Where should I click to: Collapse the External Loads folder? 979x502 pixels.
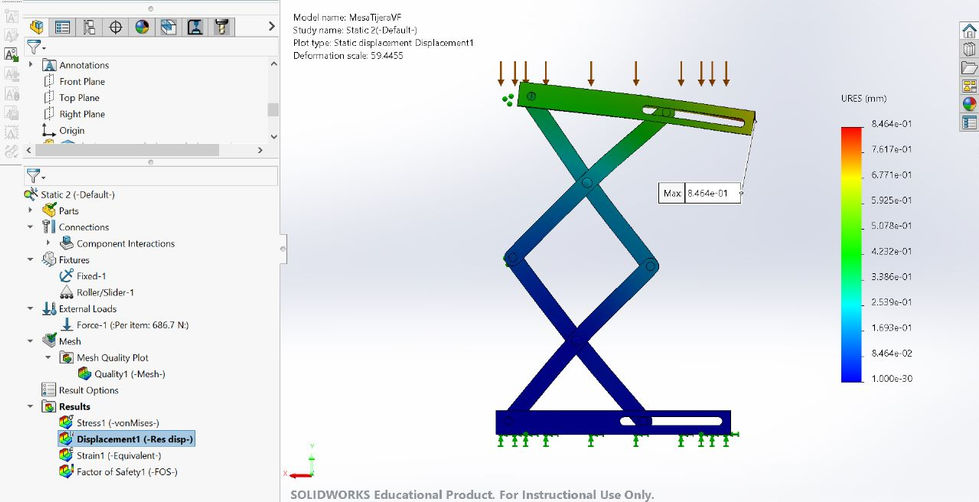coord(31,308)
